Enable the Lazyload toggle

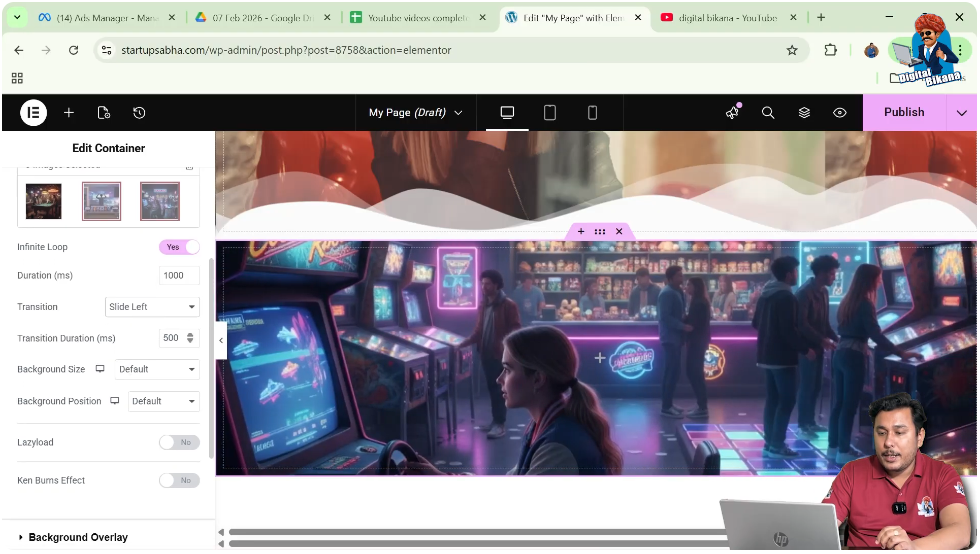point(179,442)
